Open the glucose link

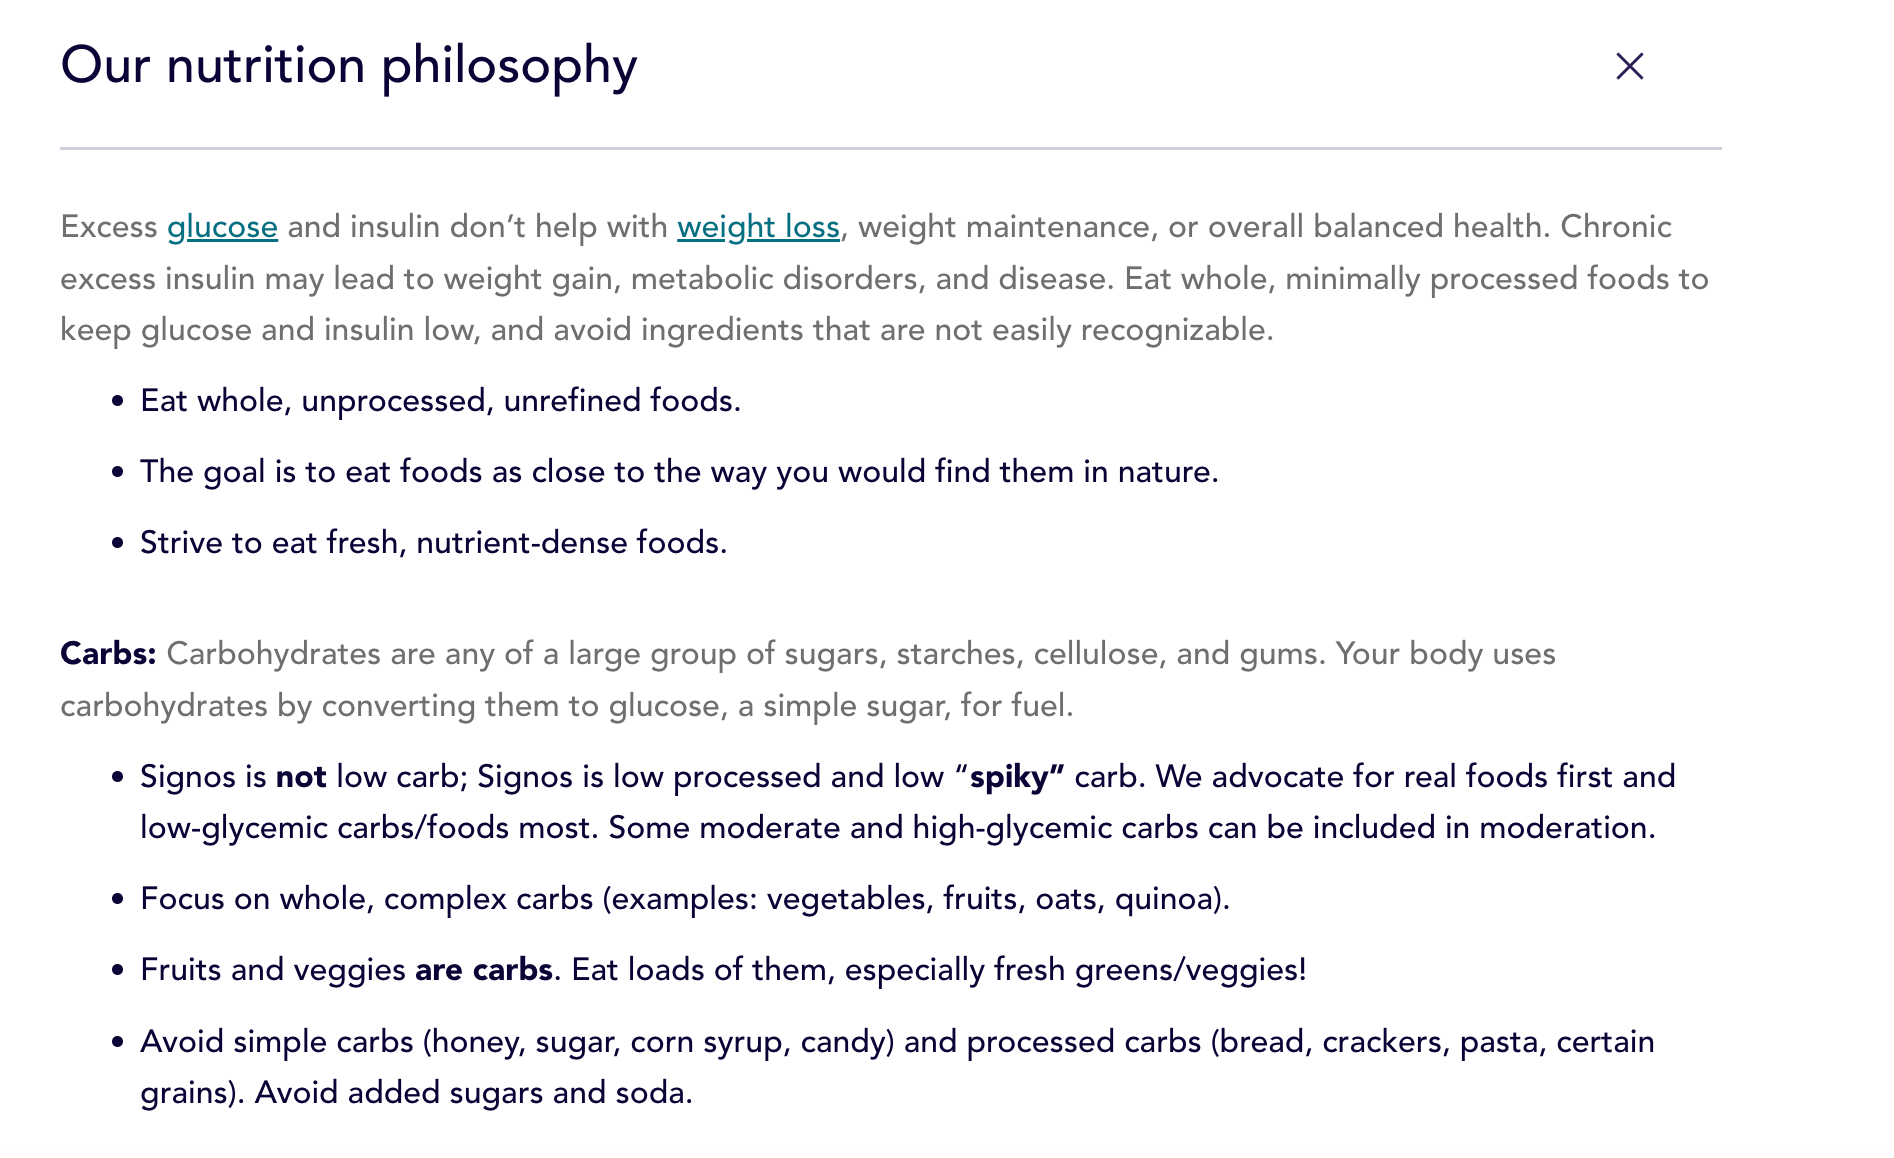point(222,227)
